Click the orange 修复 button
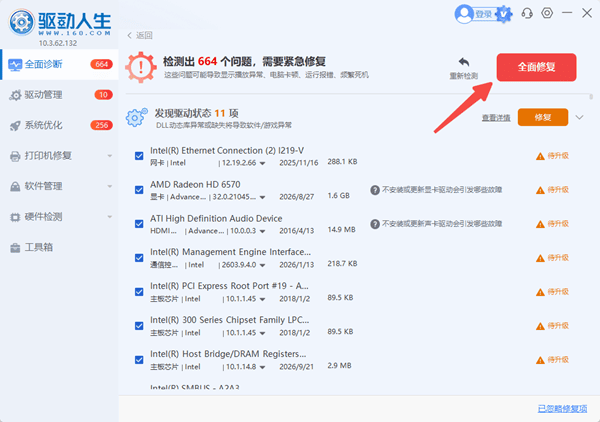The image size is (600, 422). coord(543,117)
